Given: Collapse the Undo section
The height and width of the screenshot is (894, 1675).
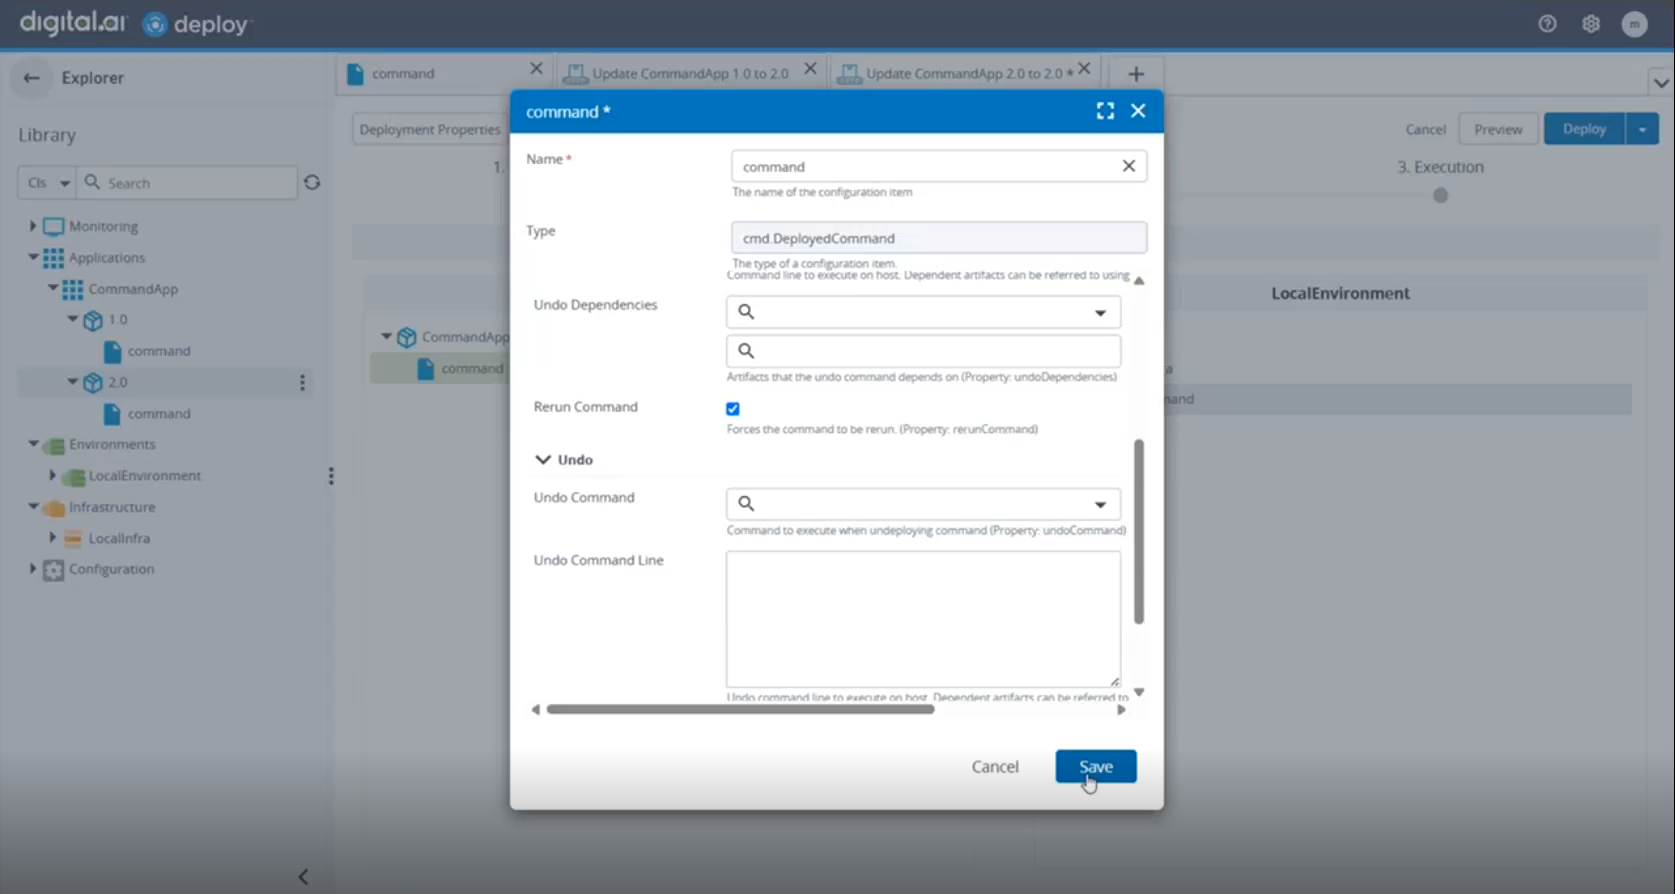Looking at the screenshot, I should (x=543, y=460).
